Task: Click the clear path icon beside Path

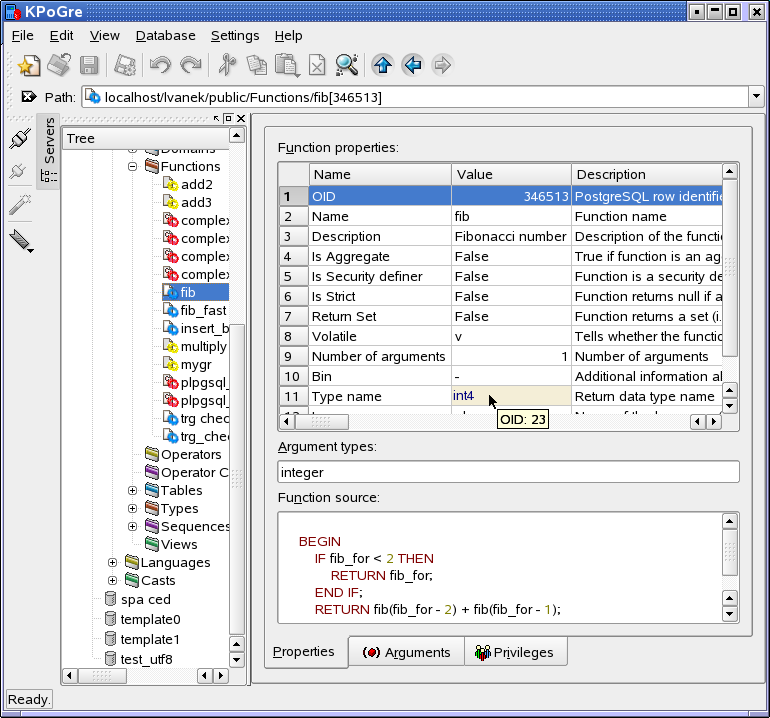Action: [28, 97]
